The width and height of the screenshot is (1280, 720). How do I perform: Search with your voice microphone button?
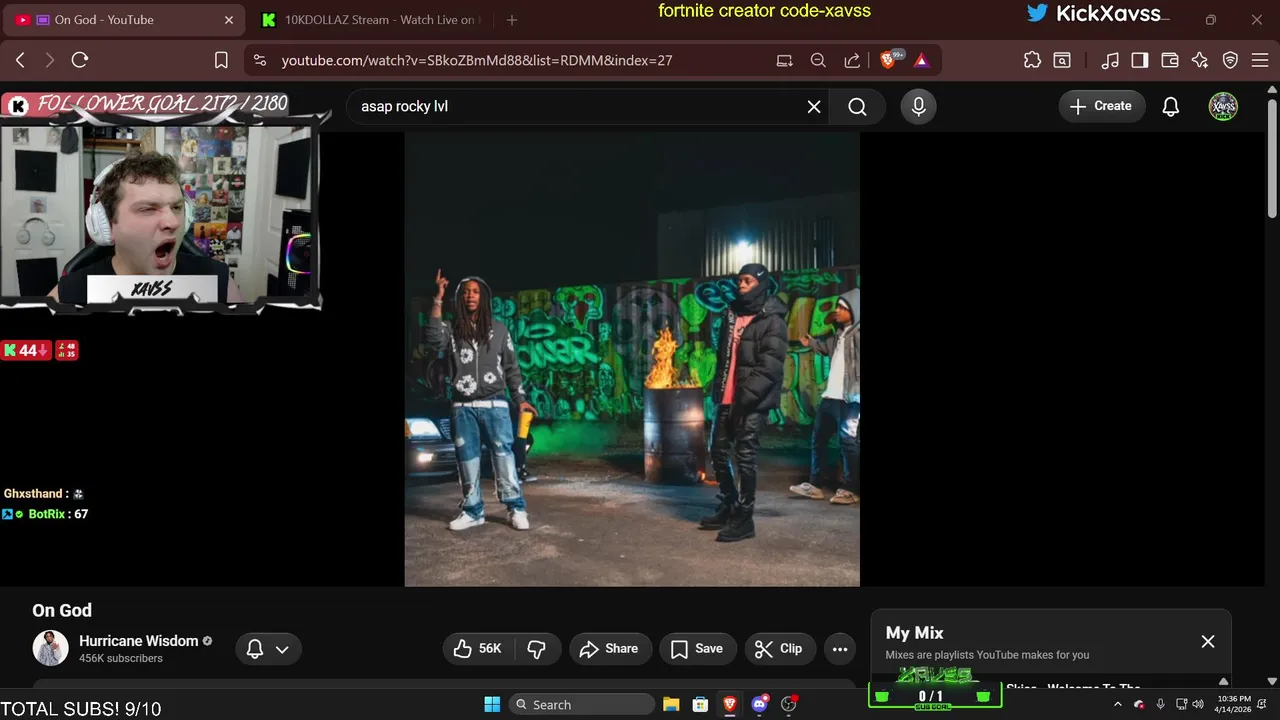(919, 106)
